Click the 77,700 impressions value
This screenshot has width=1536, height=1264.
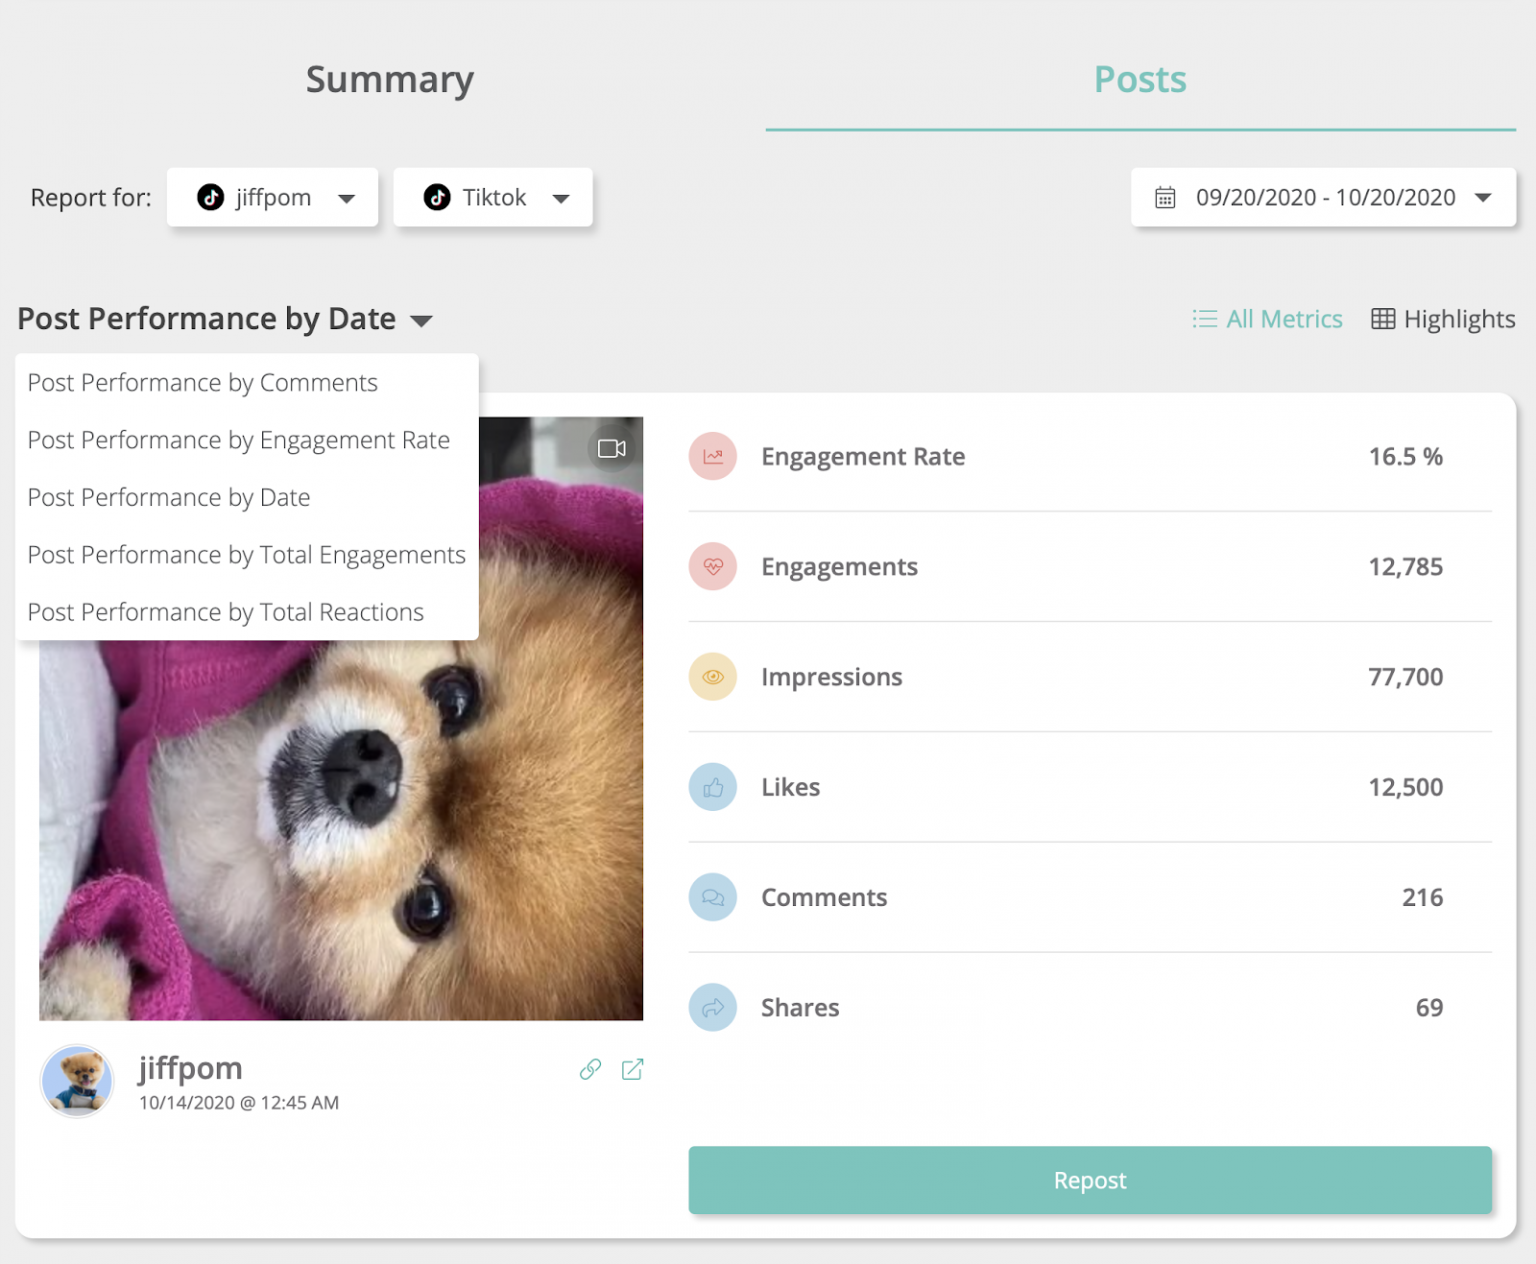click(1405, 677)
